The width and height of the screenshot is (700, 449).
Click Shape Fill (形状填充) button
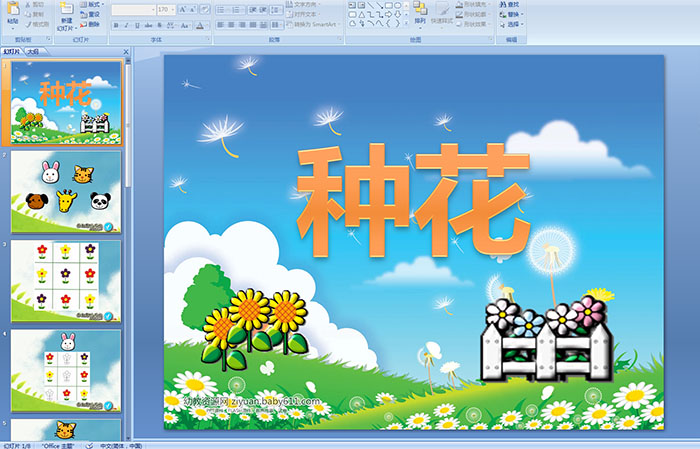pyautogui.click(x=473, y=4)
